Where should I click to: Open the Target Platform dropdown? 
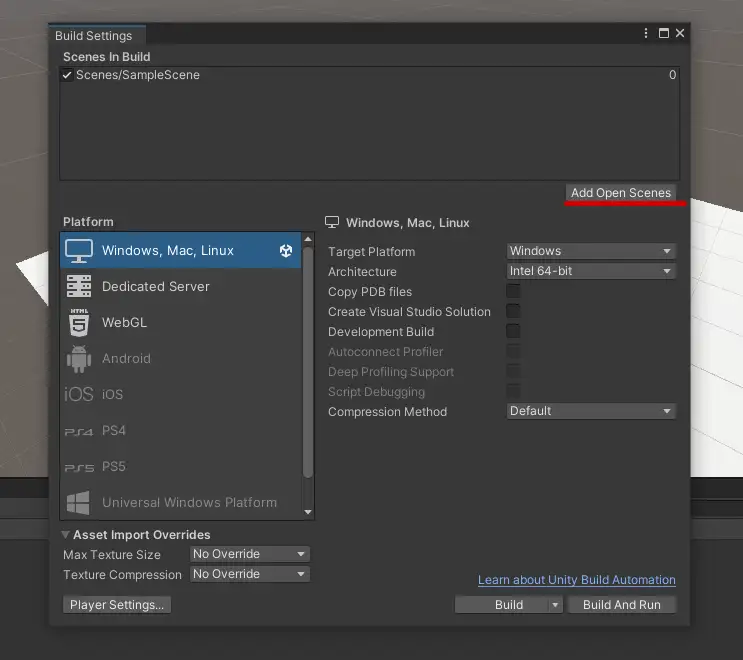[591, 251]
